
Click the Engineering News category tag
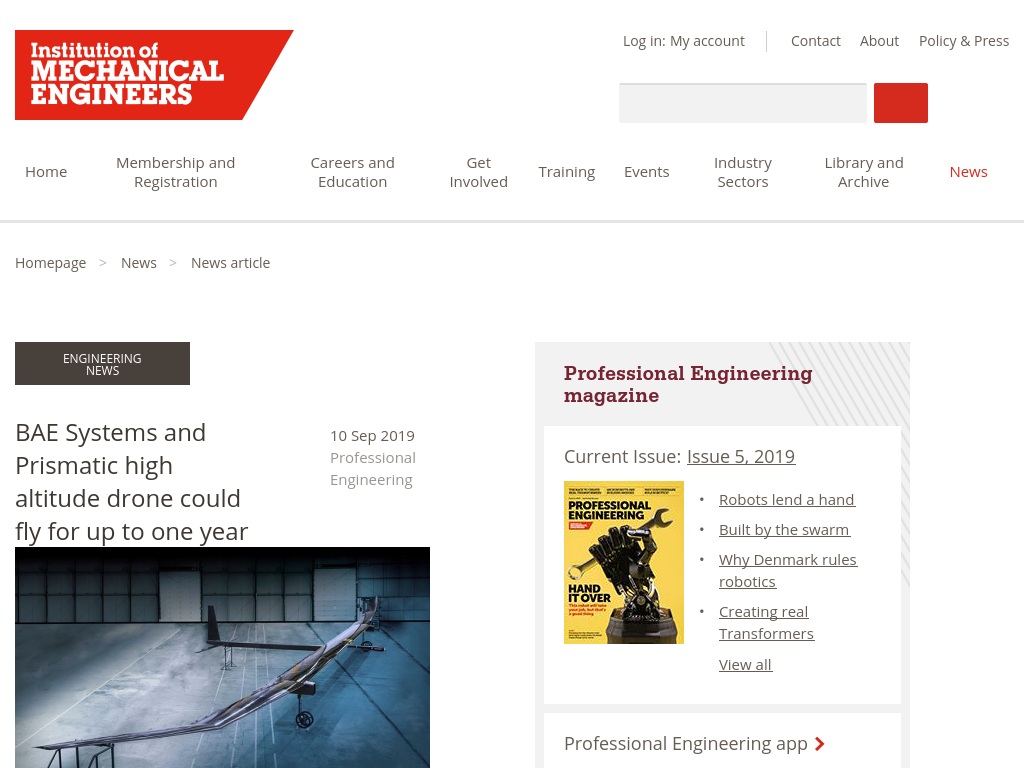(x=103, y=364)
